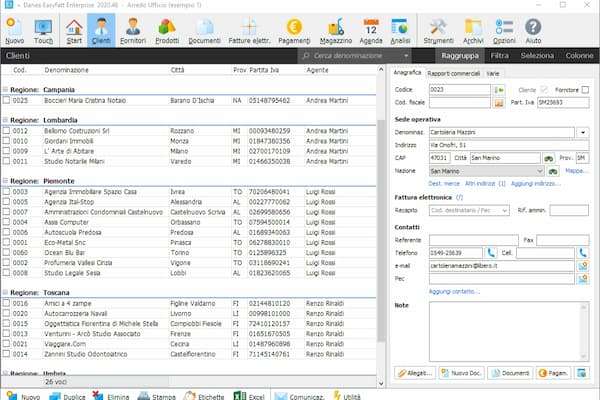Switch to Rapporti commerciali tab
This screenshot has width=600, height=400.
click(x=454, y=74)
